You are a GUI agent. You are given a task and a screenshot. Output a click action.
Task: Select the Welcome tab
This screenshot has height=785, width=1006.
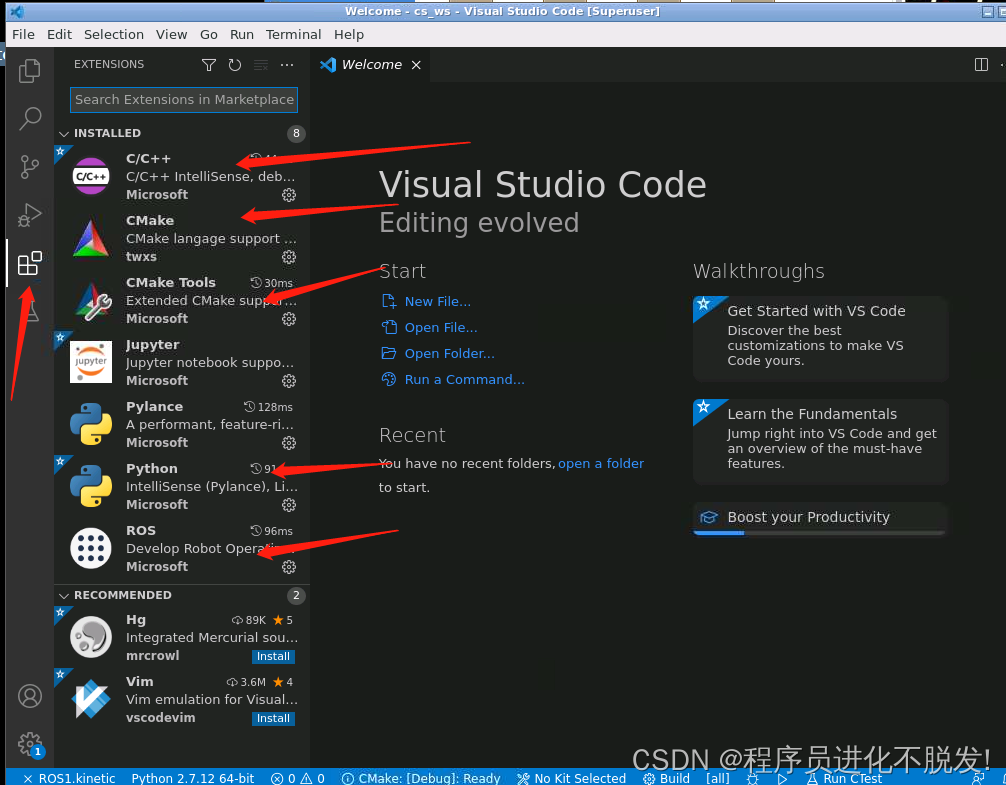(x=371, y=65)
